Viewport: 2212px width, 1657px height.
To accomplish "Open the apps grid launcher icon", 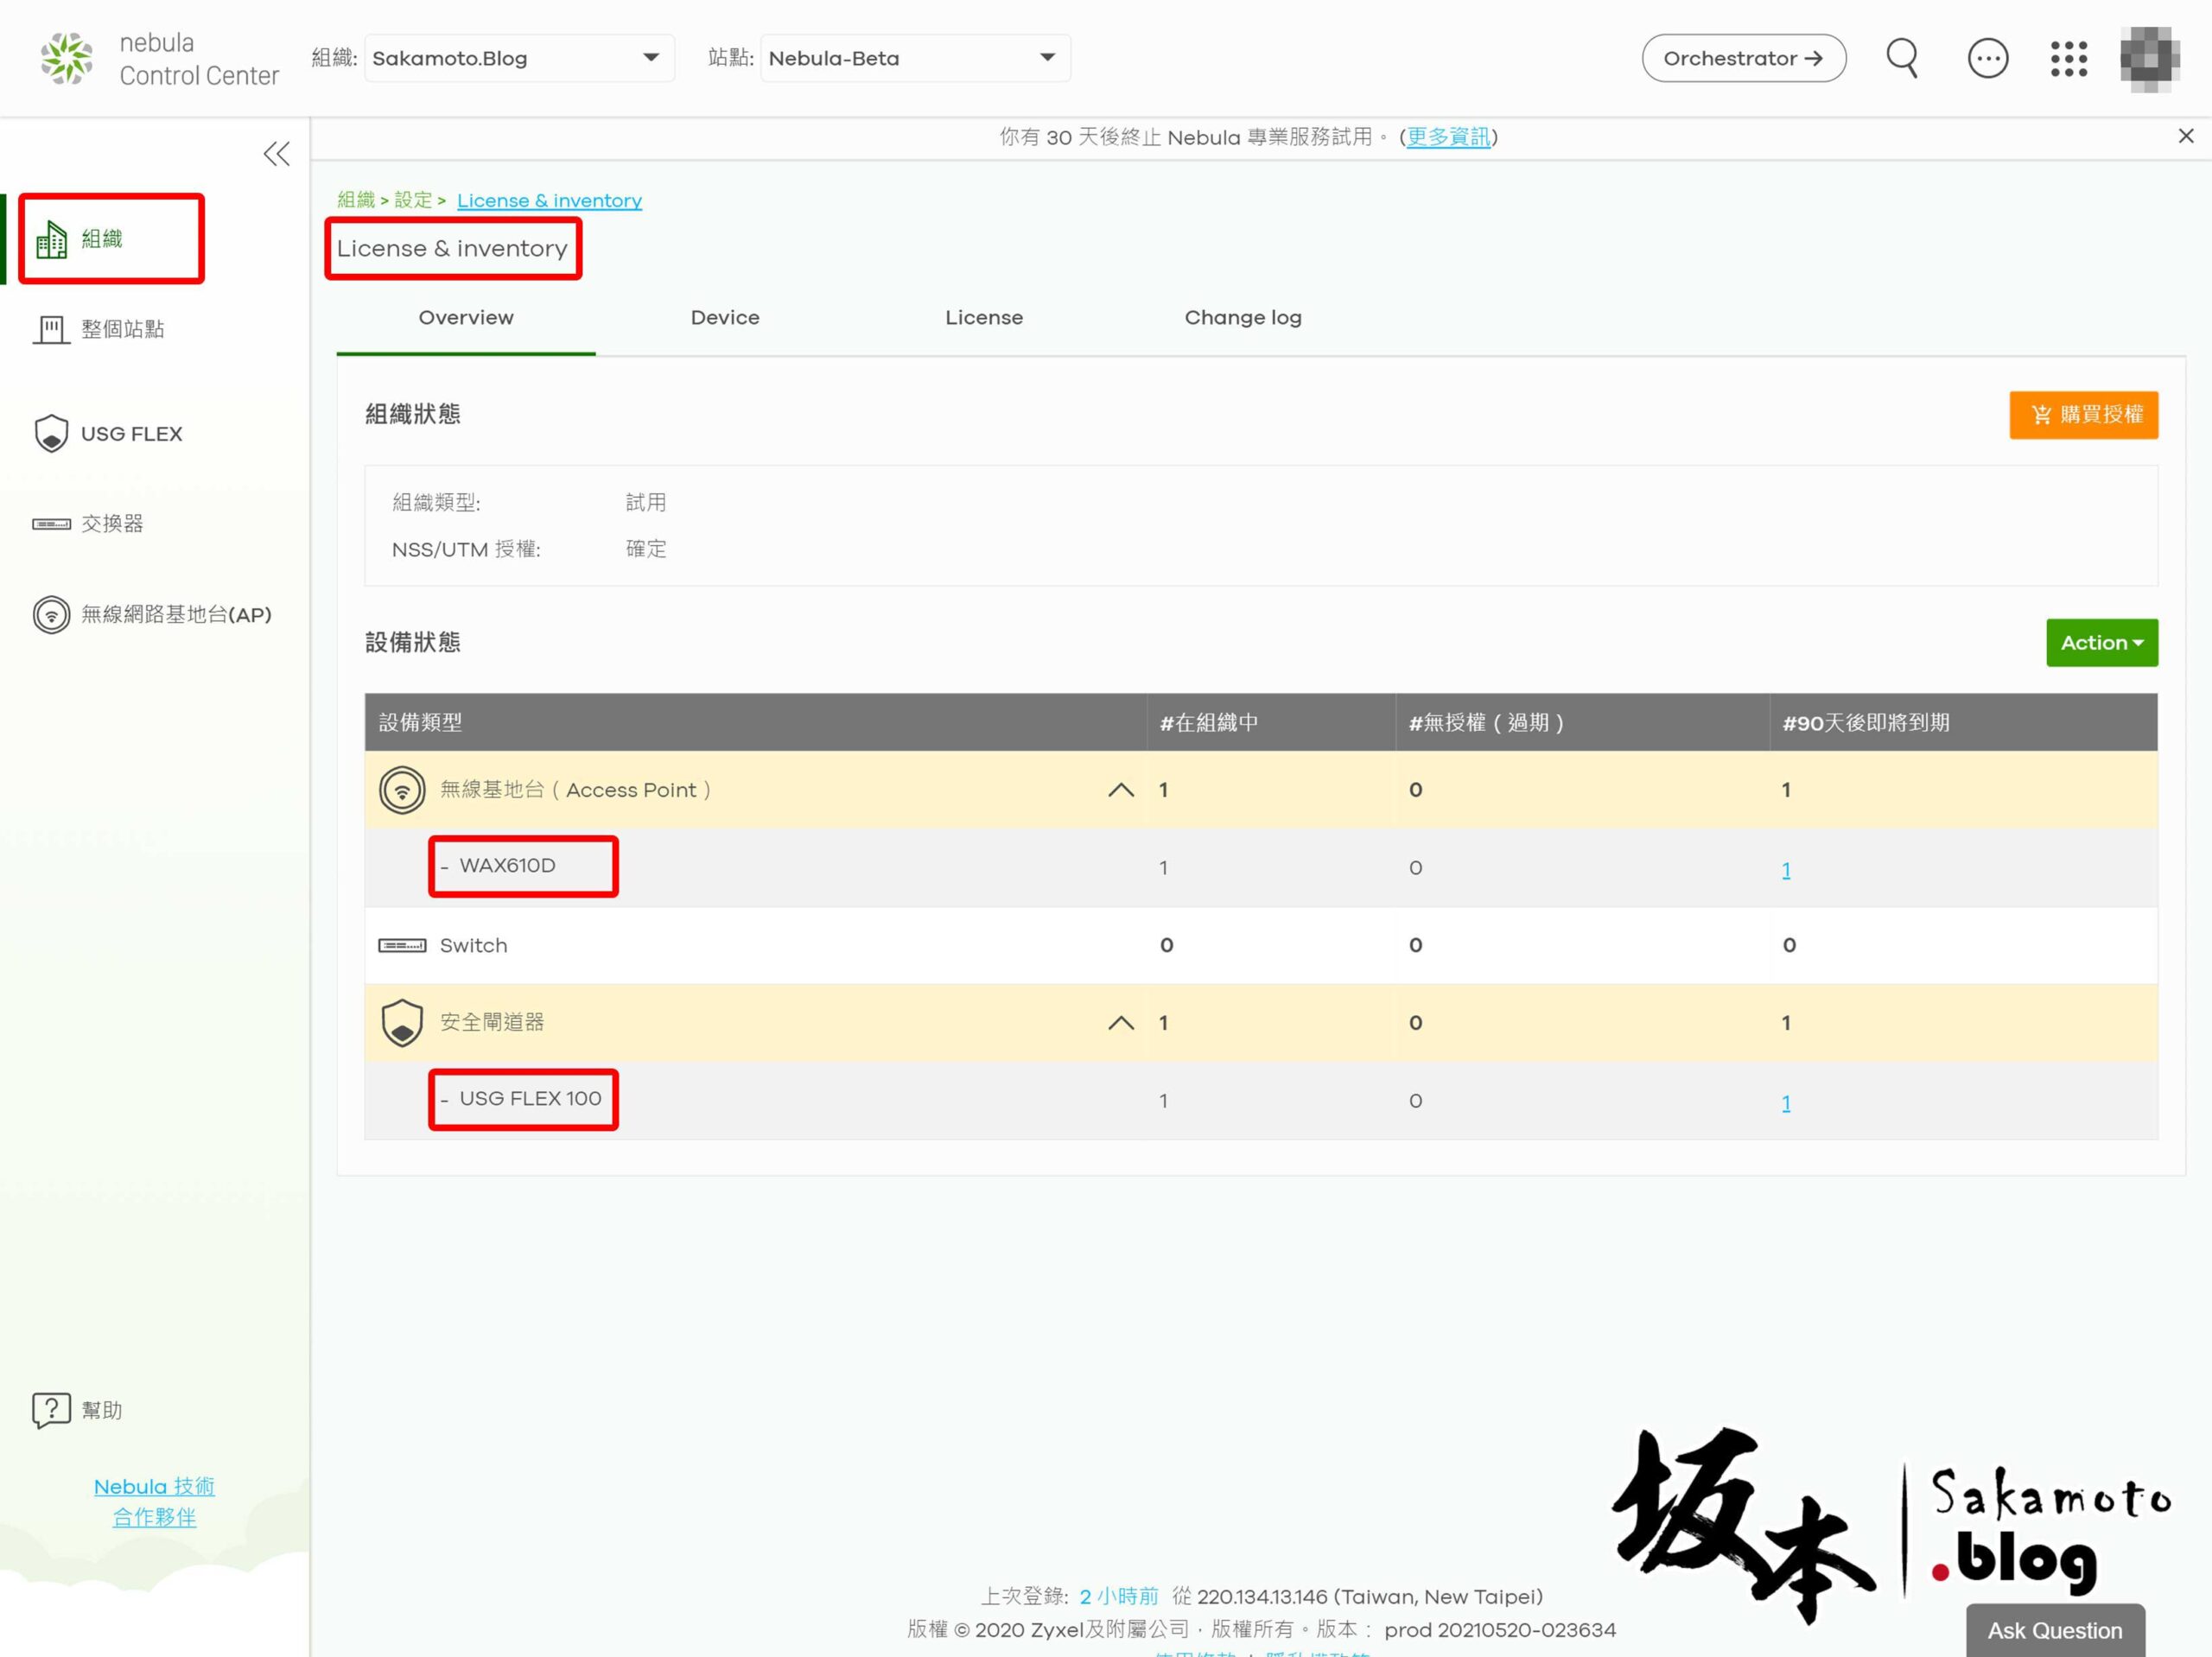I will point(2068,58).
